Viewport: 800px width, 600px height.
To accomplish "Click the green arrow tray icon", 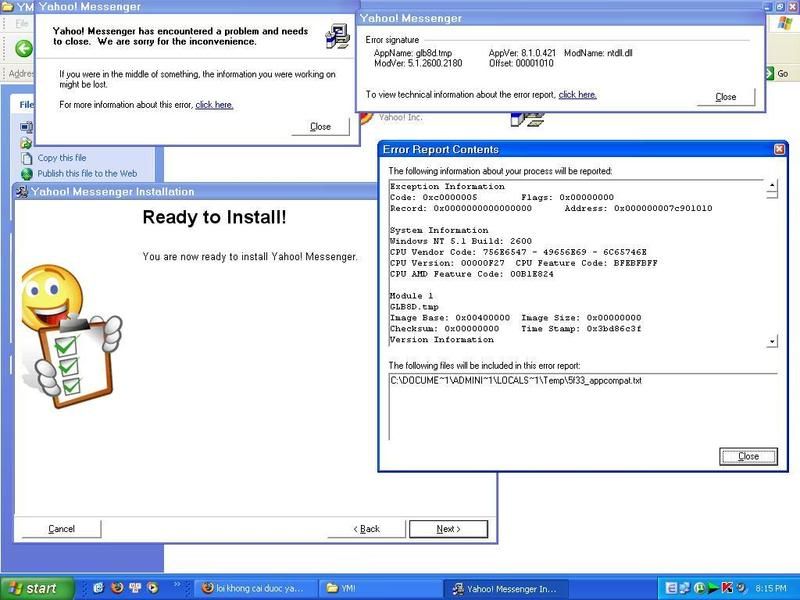I will pos(713,588).
